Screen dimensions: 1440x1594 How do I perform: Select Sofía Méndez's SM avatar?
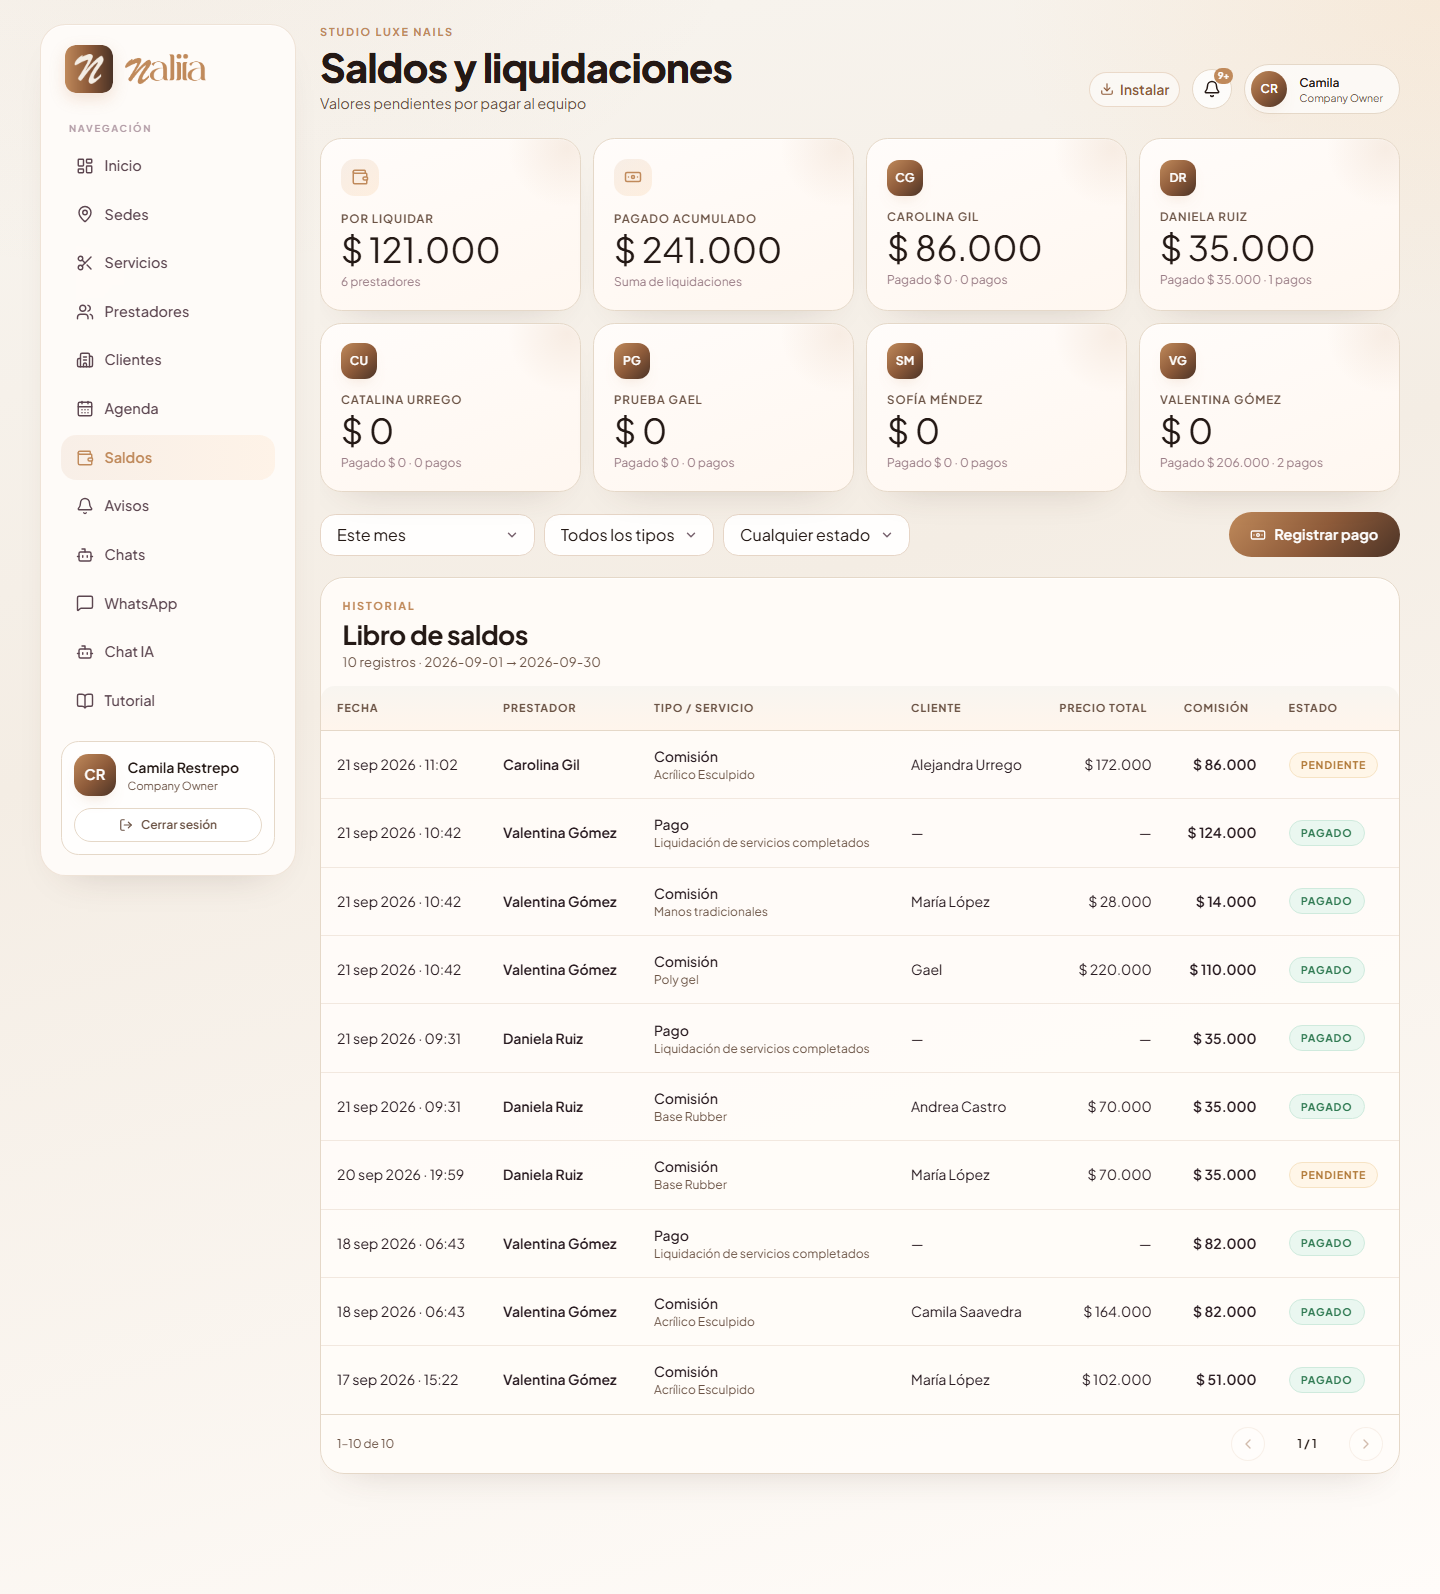tap(905, 361)
